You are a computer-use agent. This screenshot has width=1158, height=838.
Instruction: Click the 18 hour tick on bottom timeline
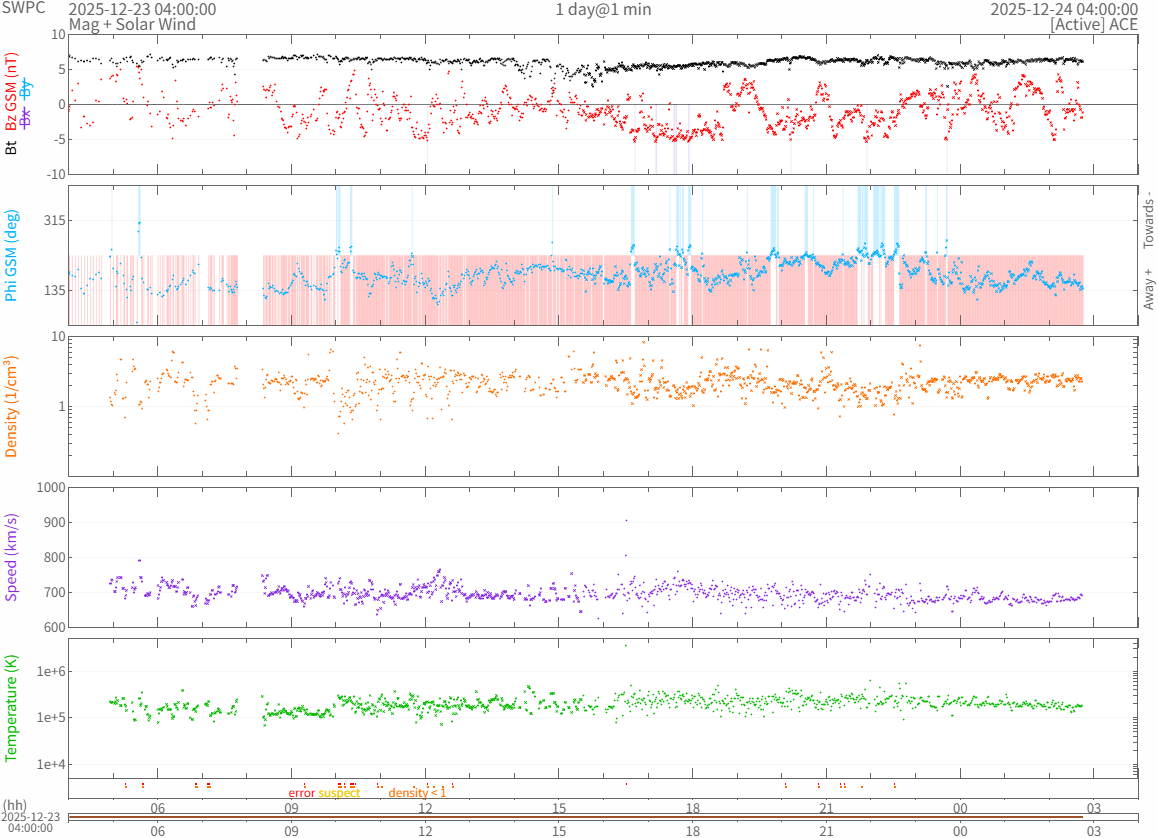click(692, 830)
